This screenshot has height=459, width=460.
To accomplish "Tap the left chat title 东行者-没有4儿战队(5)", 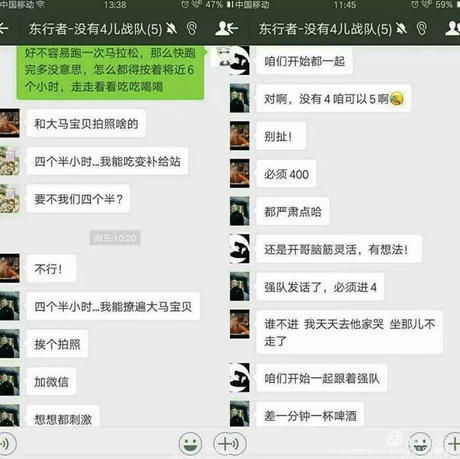I will point(95,29).
